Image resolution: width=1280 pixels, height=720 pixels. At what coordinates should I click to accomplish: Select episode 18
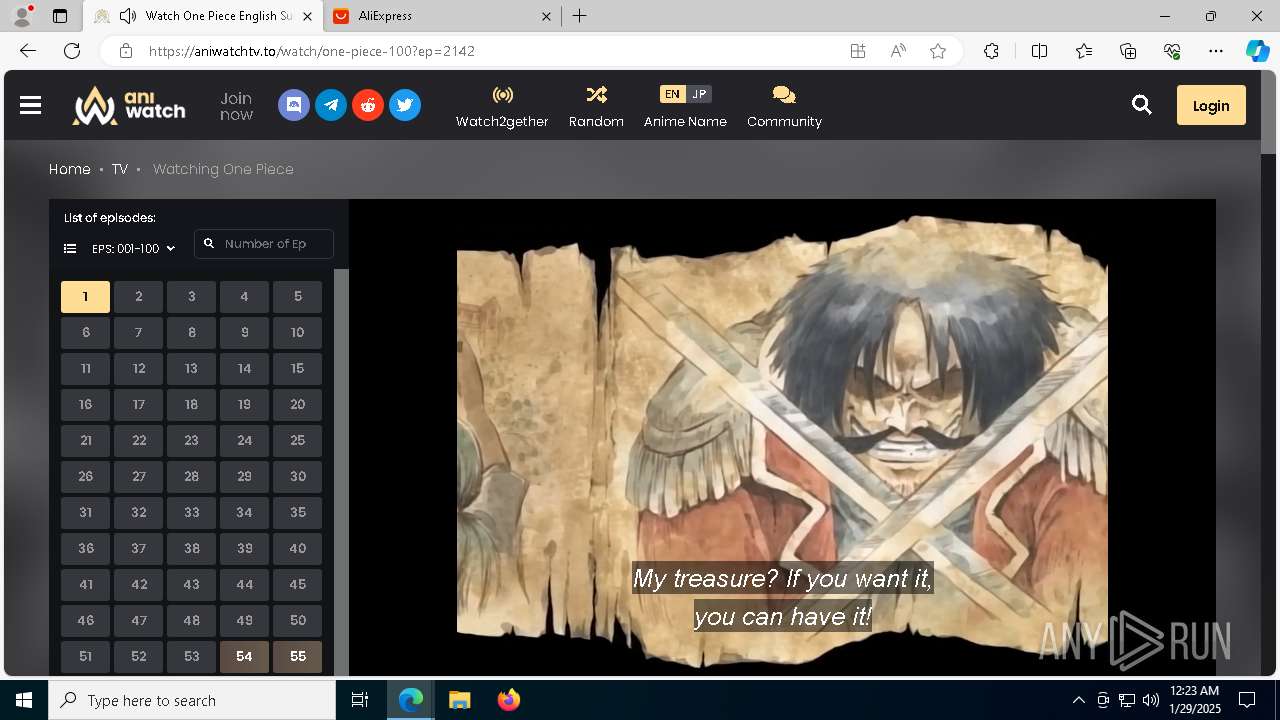pyautogui.click(x=192, y=404)
